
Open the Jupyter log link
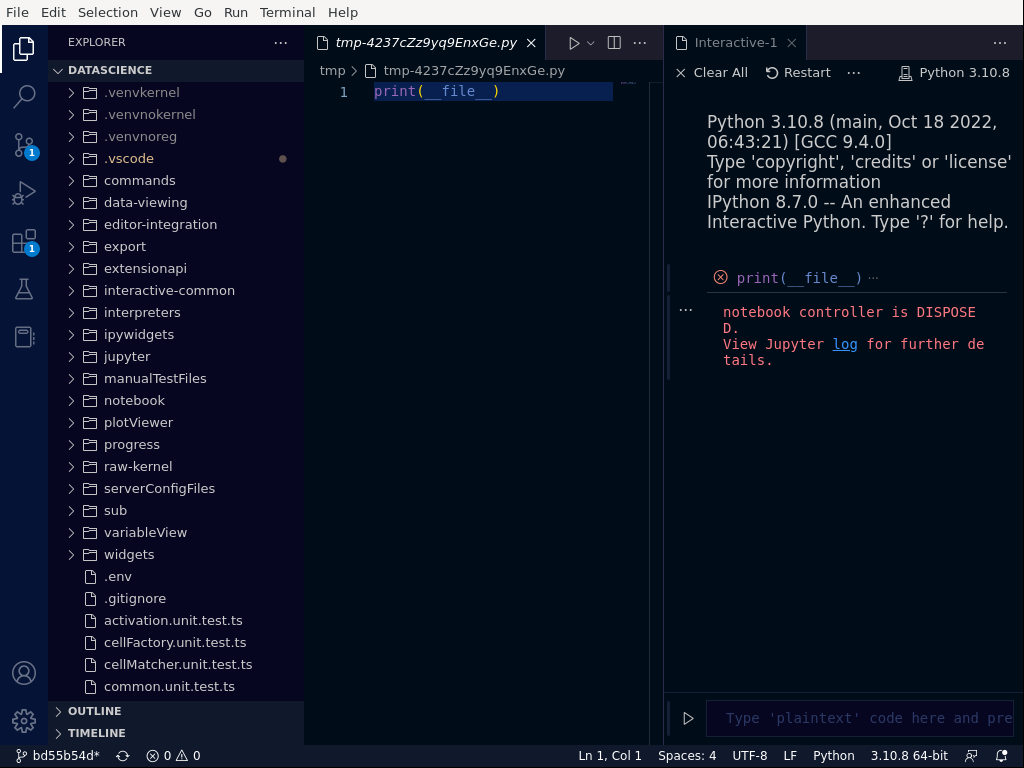844,344
